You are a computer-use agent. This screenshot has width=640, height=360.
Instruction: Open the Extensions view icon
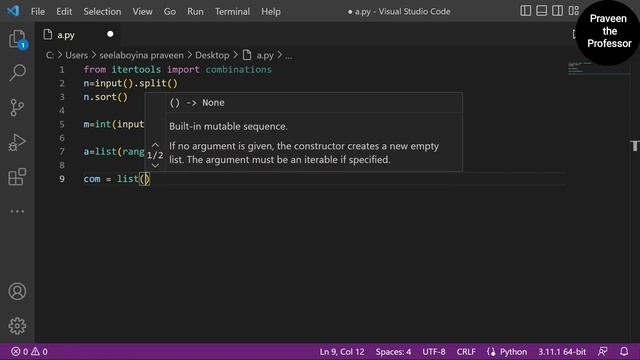pos(17,177)
